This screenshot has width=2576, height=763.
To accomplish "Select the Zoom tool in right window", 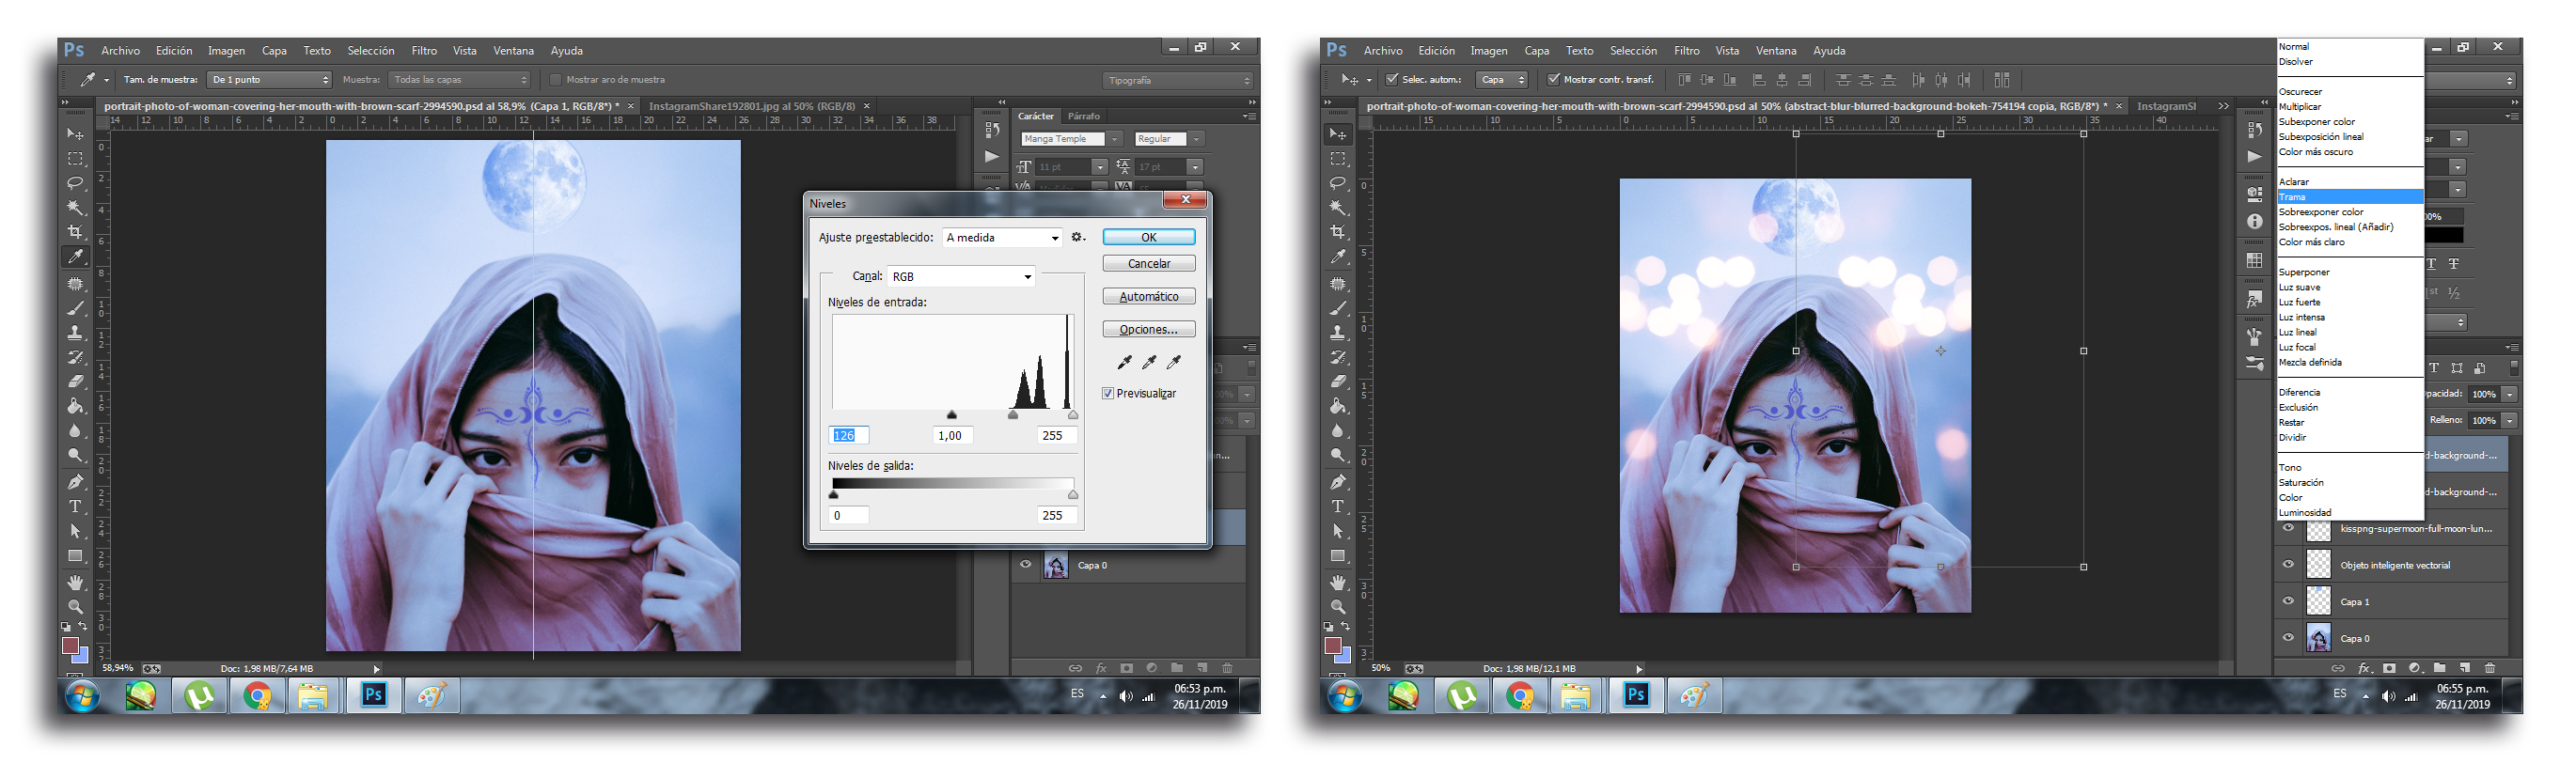I will [x=1338, y=607].
